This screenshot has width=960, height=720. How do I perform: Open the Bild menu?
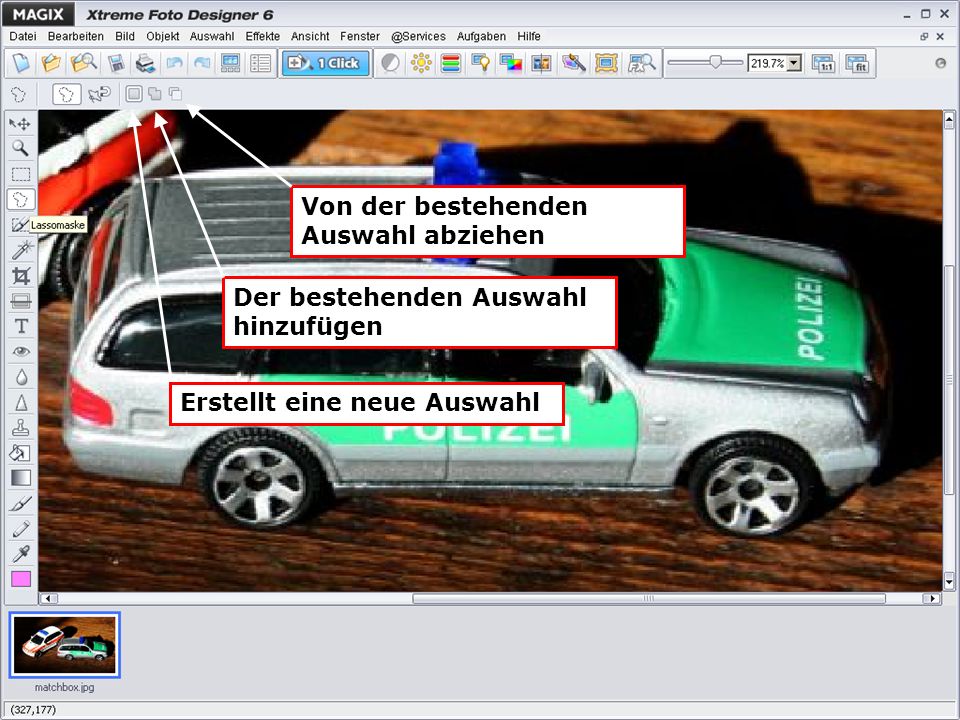coord(125,37)
